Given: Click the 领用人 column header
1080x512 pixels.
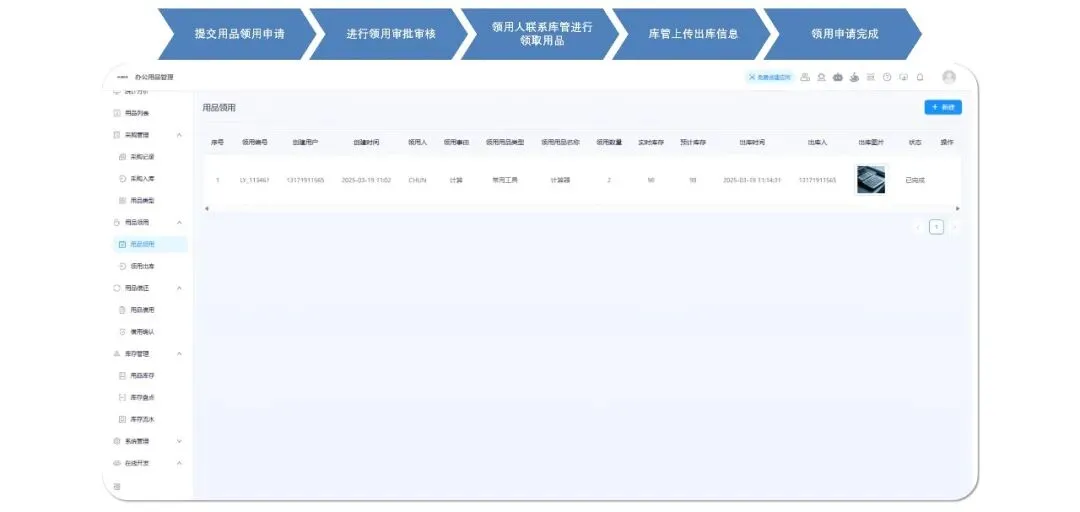Looking at the screenshot, I should pos(417,143).
